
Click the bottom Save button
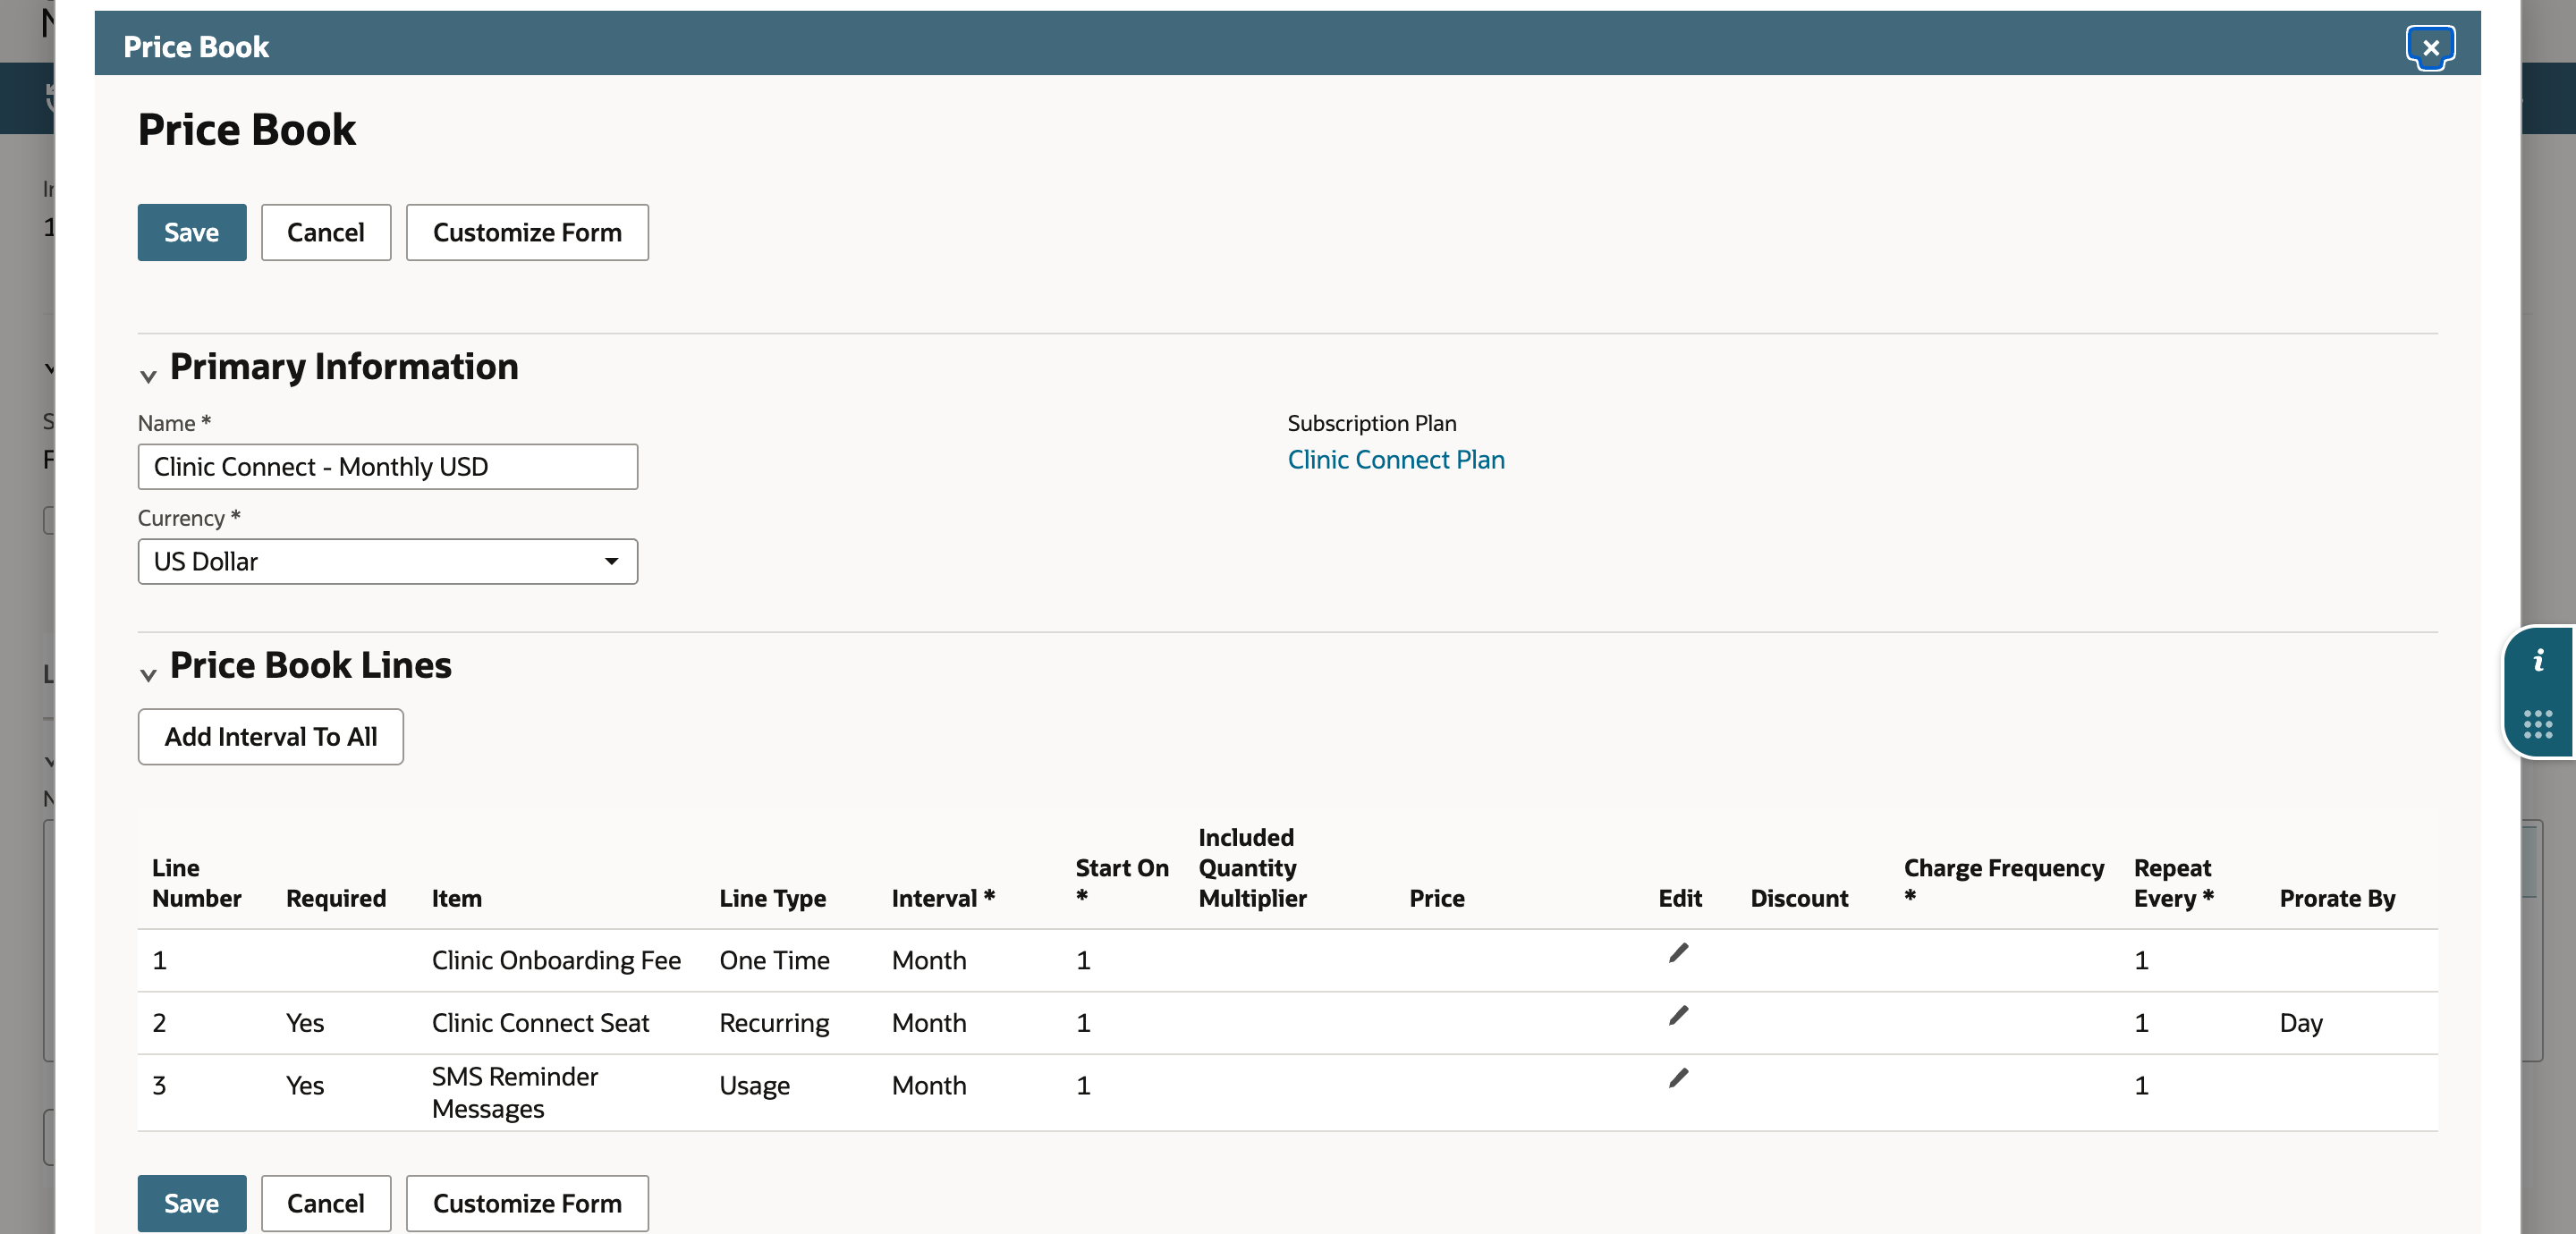coord(192,1203)
